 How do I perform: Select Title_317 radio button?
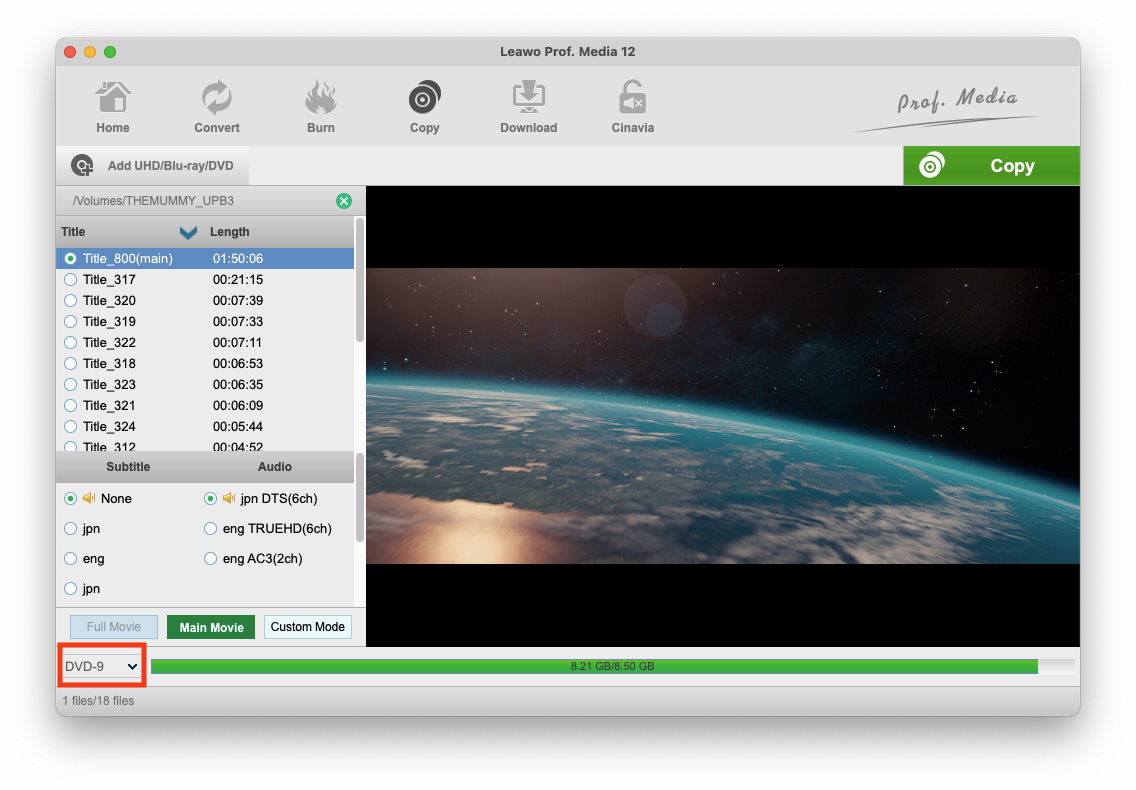(70, 280)
